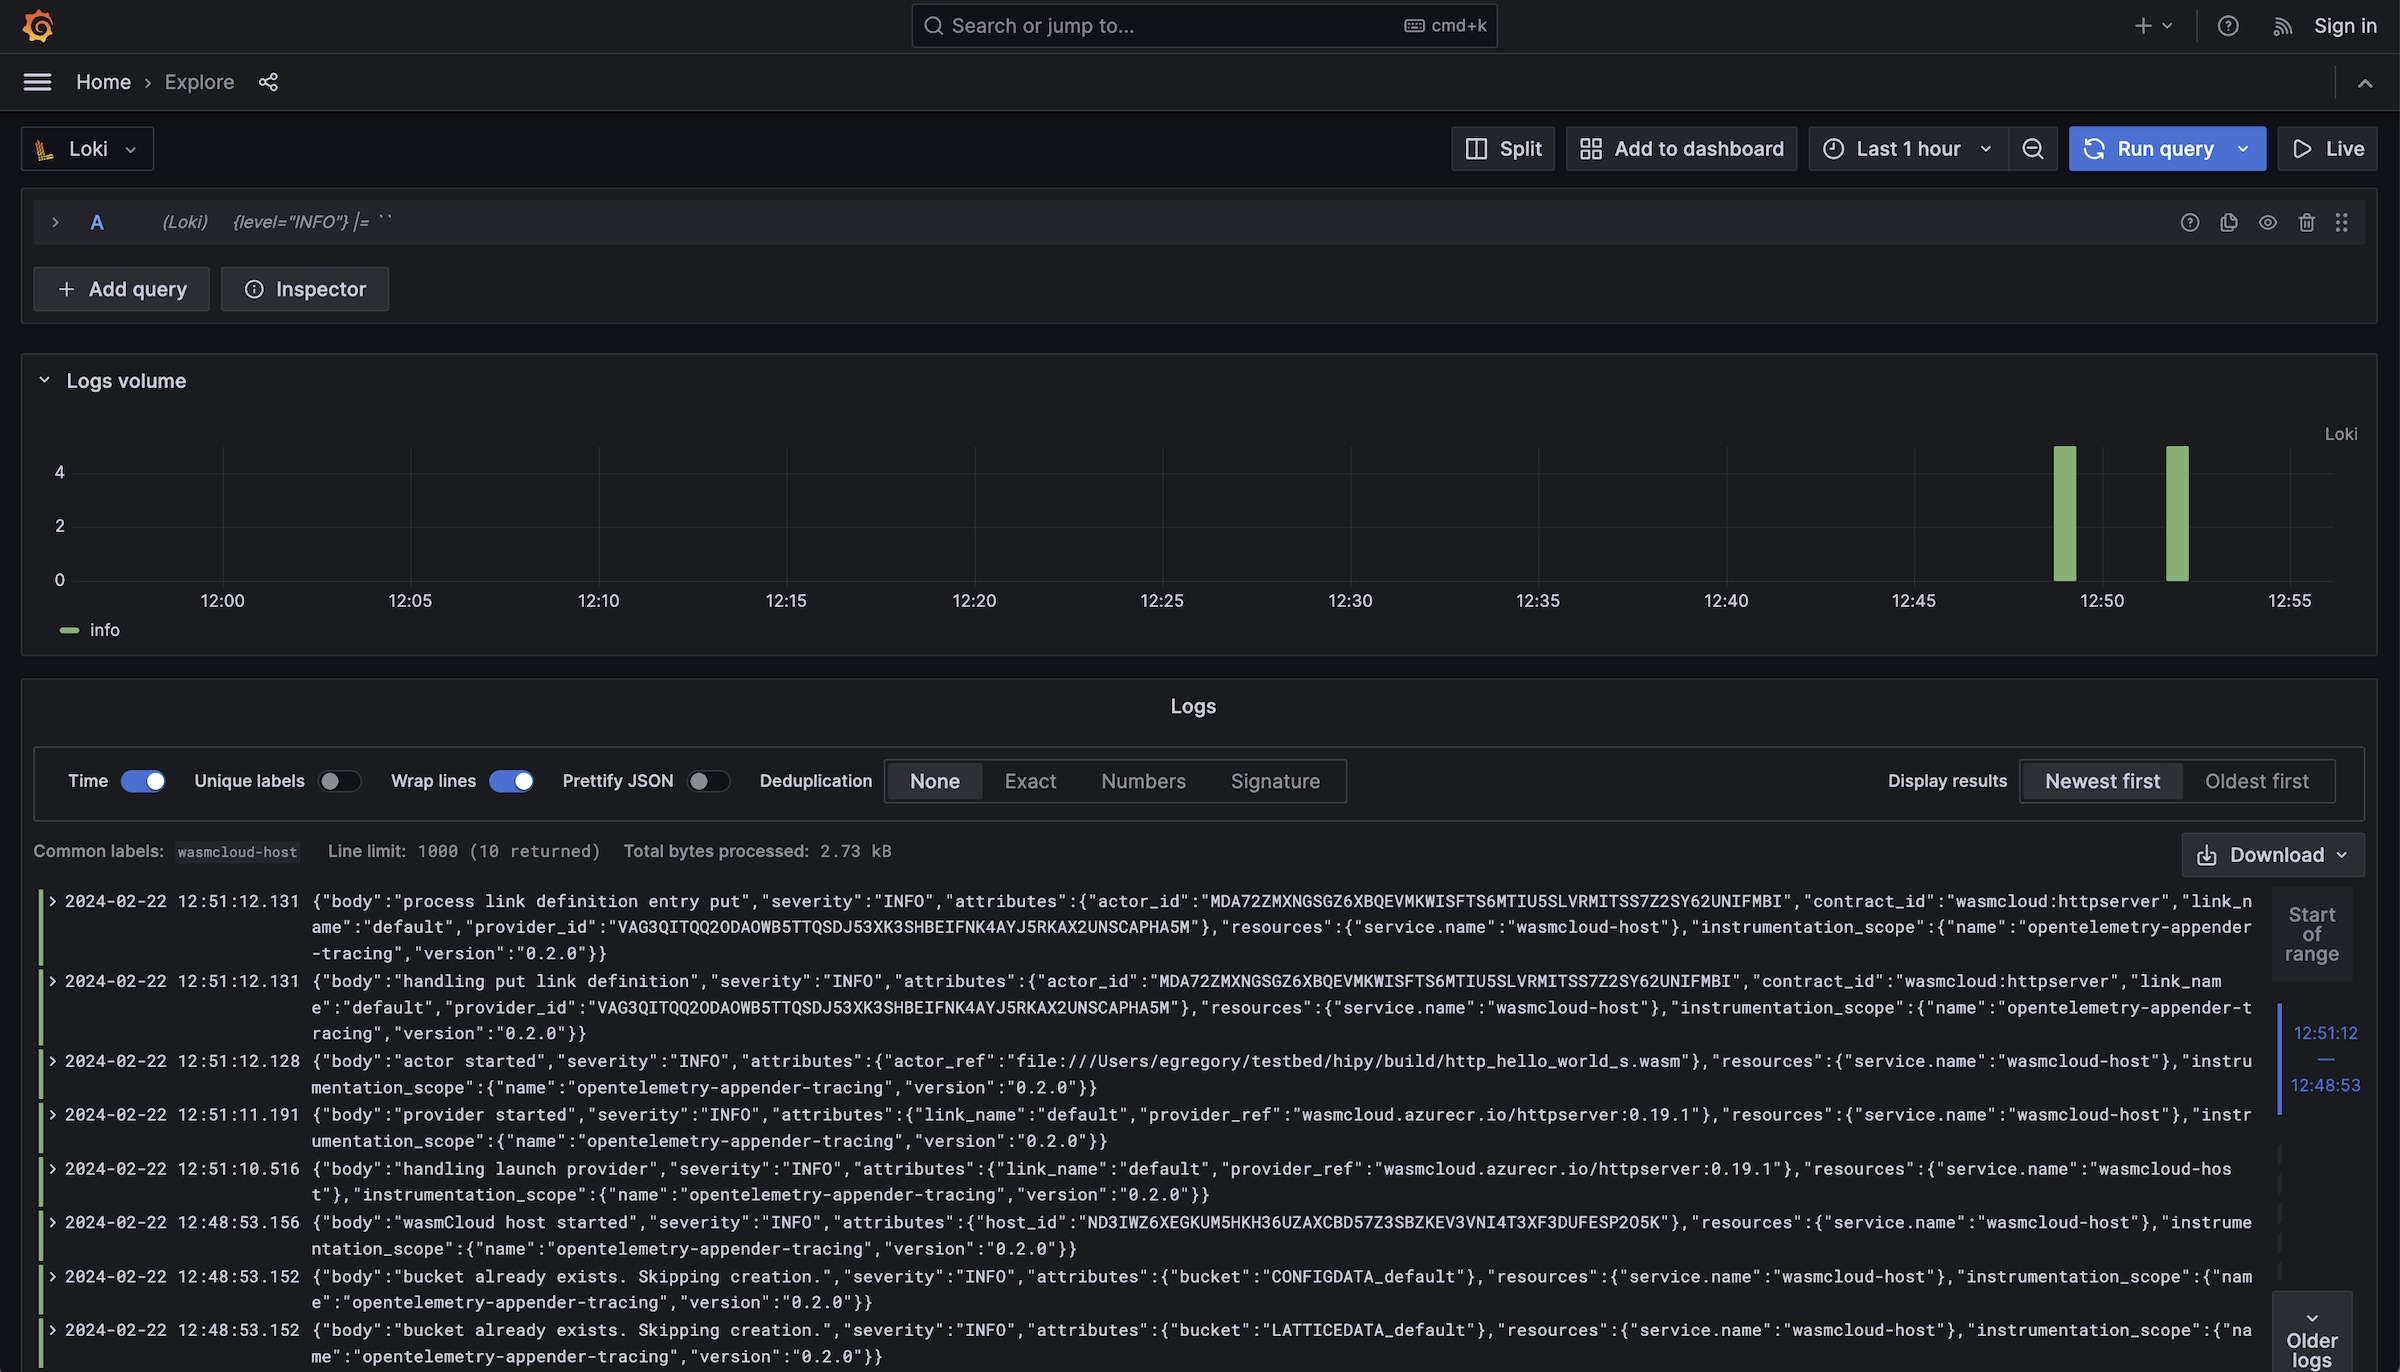Open the Inspector

305,289
